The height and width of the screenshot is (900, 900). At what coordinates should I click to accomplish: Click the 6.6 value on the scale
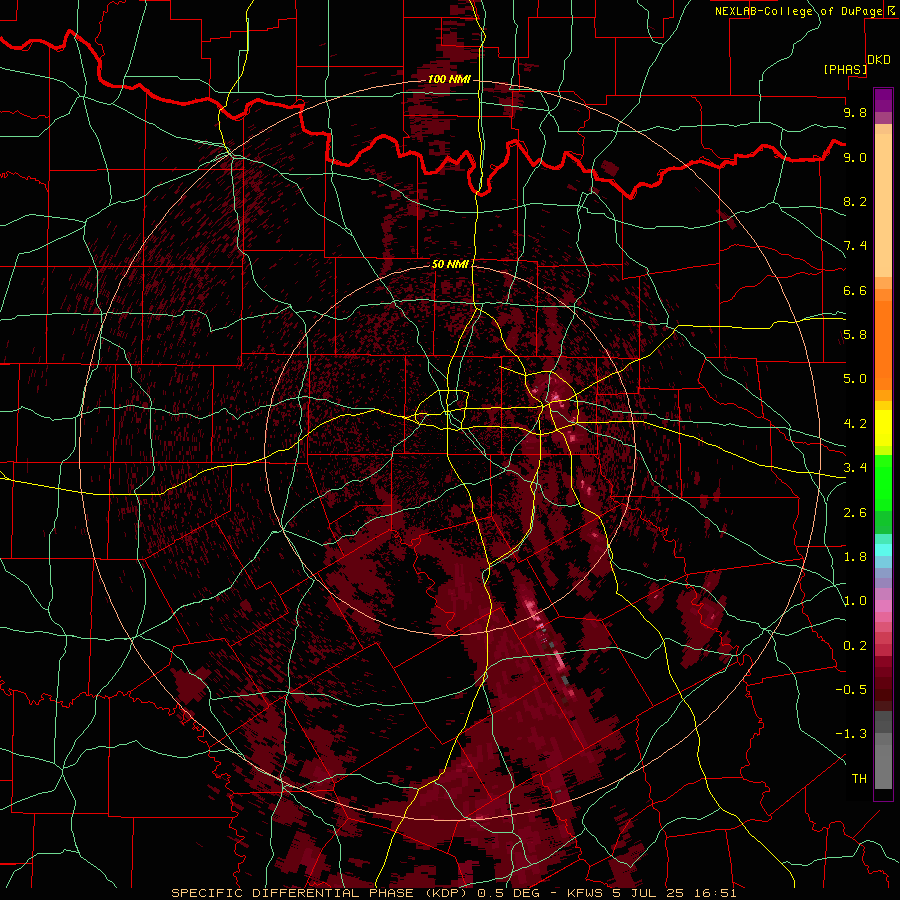pos(855,290)
